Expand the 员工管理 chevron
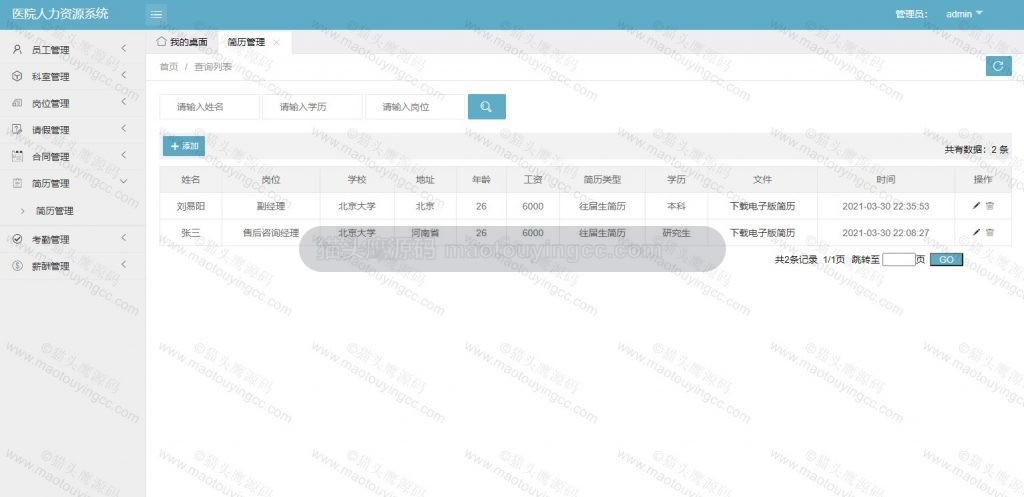1024x497 pixels. tap(123, 48)
